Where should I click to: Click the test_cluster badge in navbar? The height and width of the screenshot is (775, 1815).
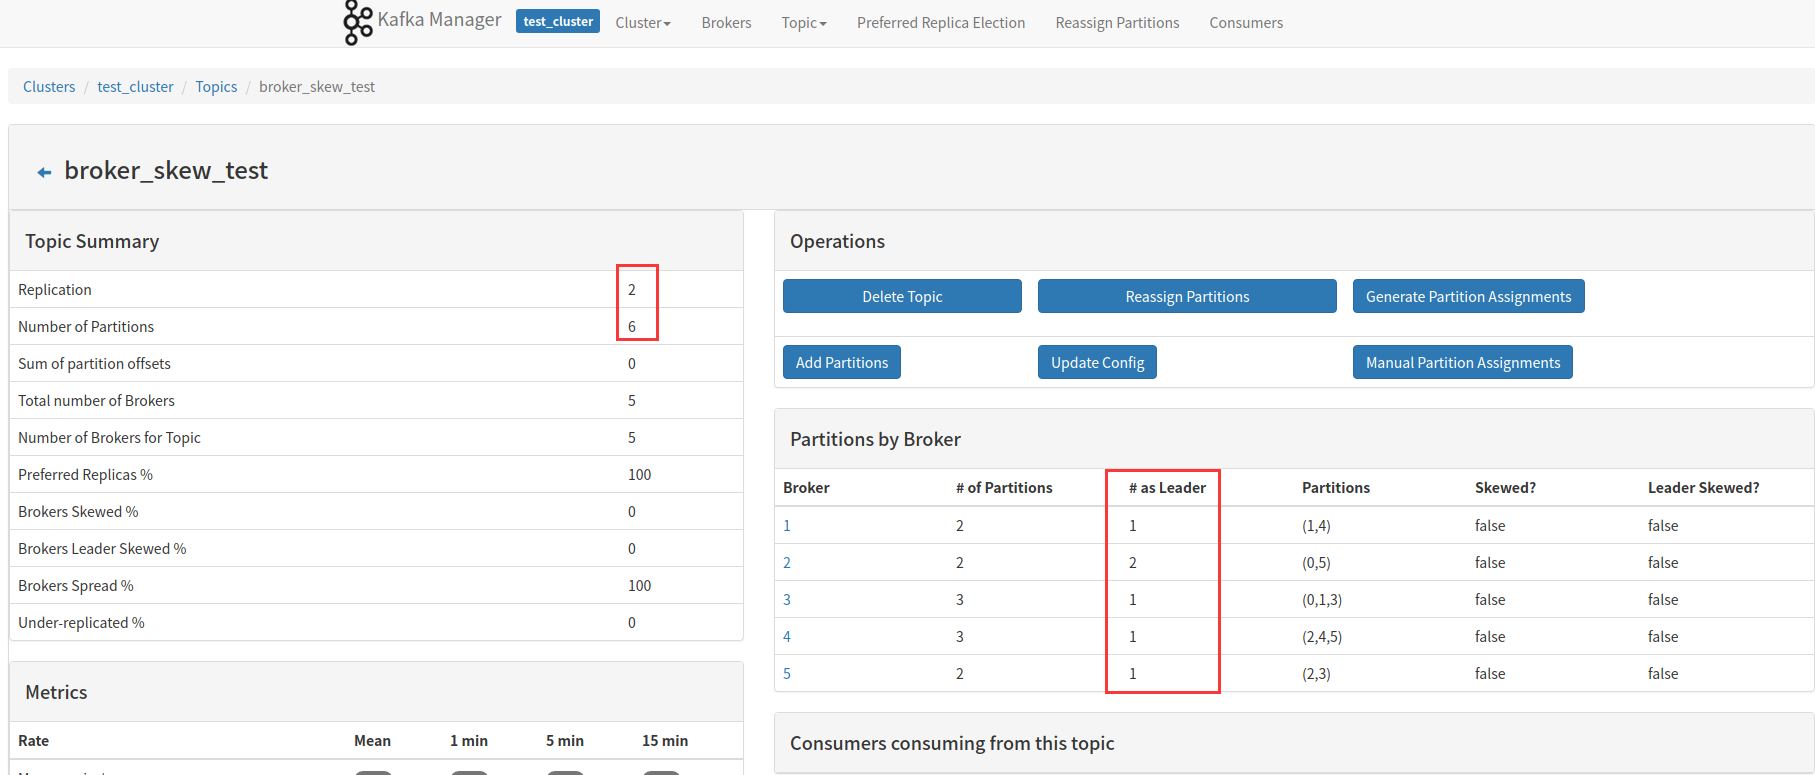coord(558,21)
